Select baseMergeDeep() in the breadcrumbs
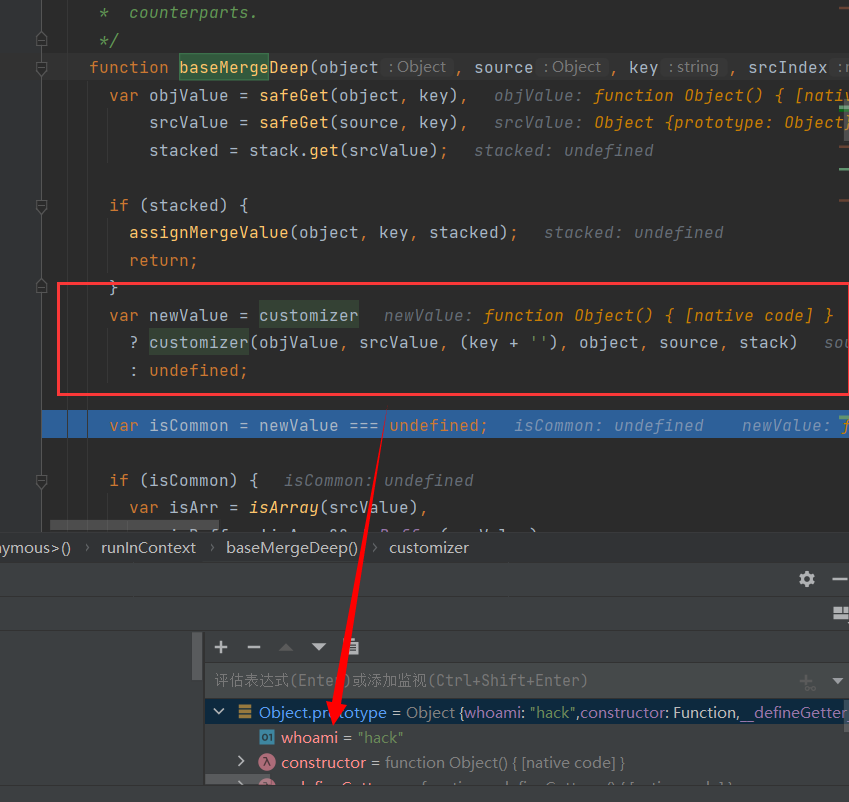 coord(292,547)
